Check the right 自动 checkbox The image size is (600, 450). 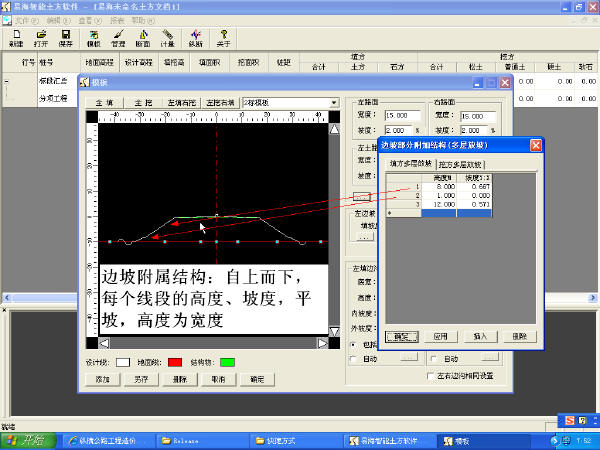pos(434,359)
